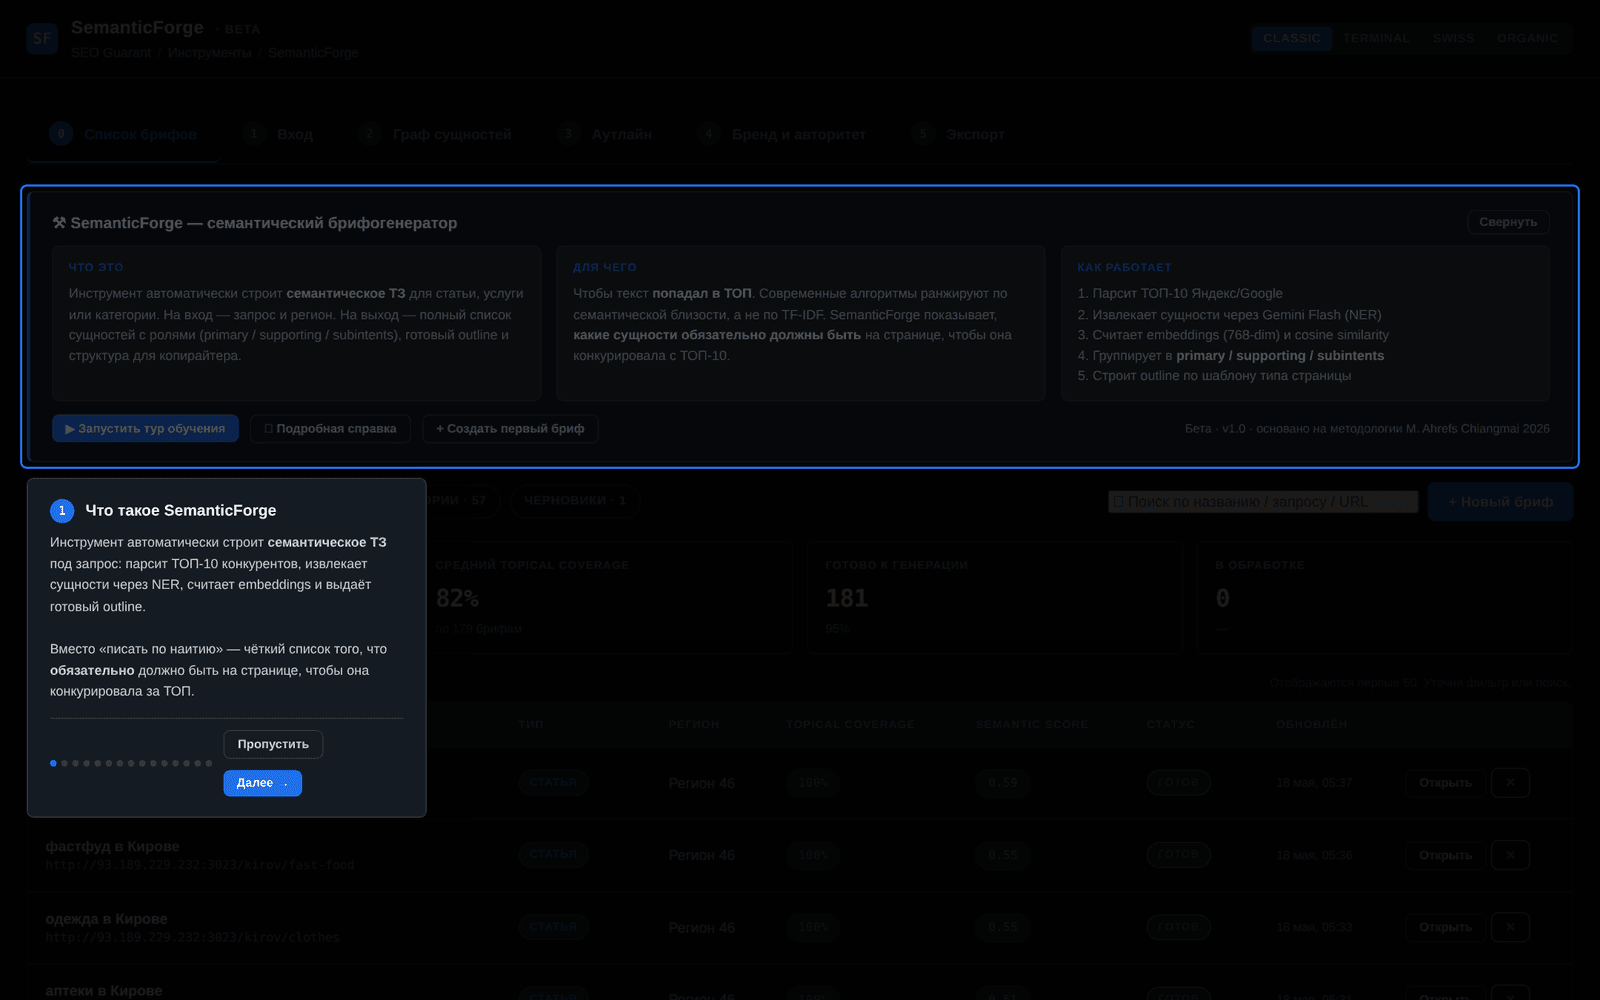Click the kirov/fast-food URL text
This screenshot has height=1000, width=1600.
coord(199,865)
